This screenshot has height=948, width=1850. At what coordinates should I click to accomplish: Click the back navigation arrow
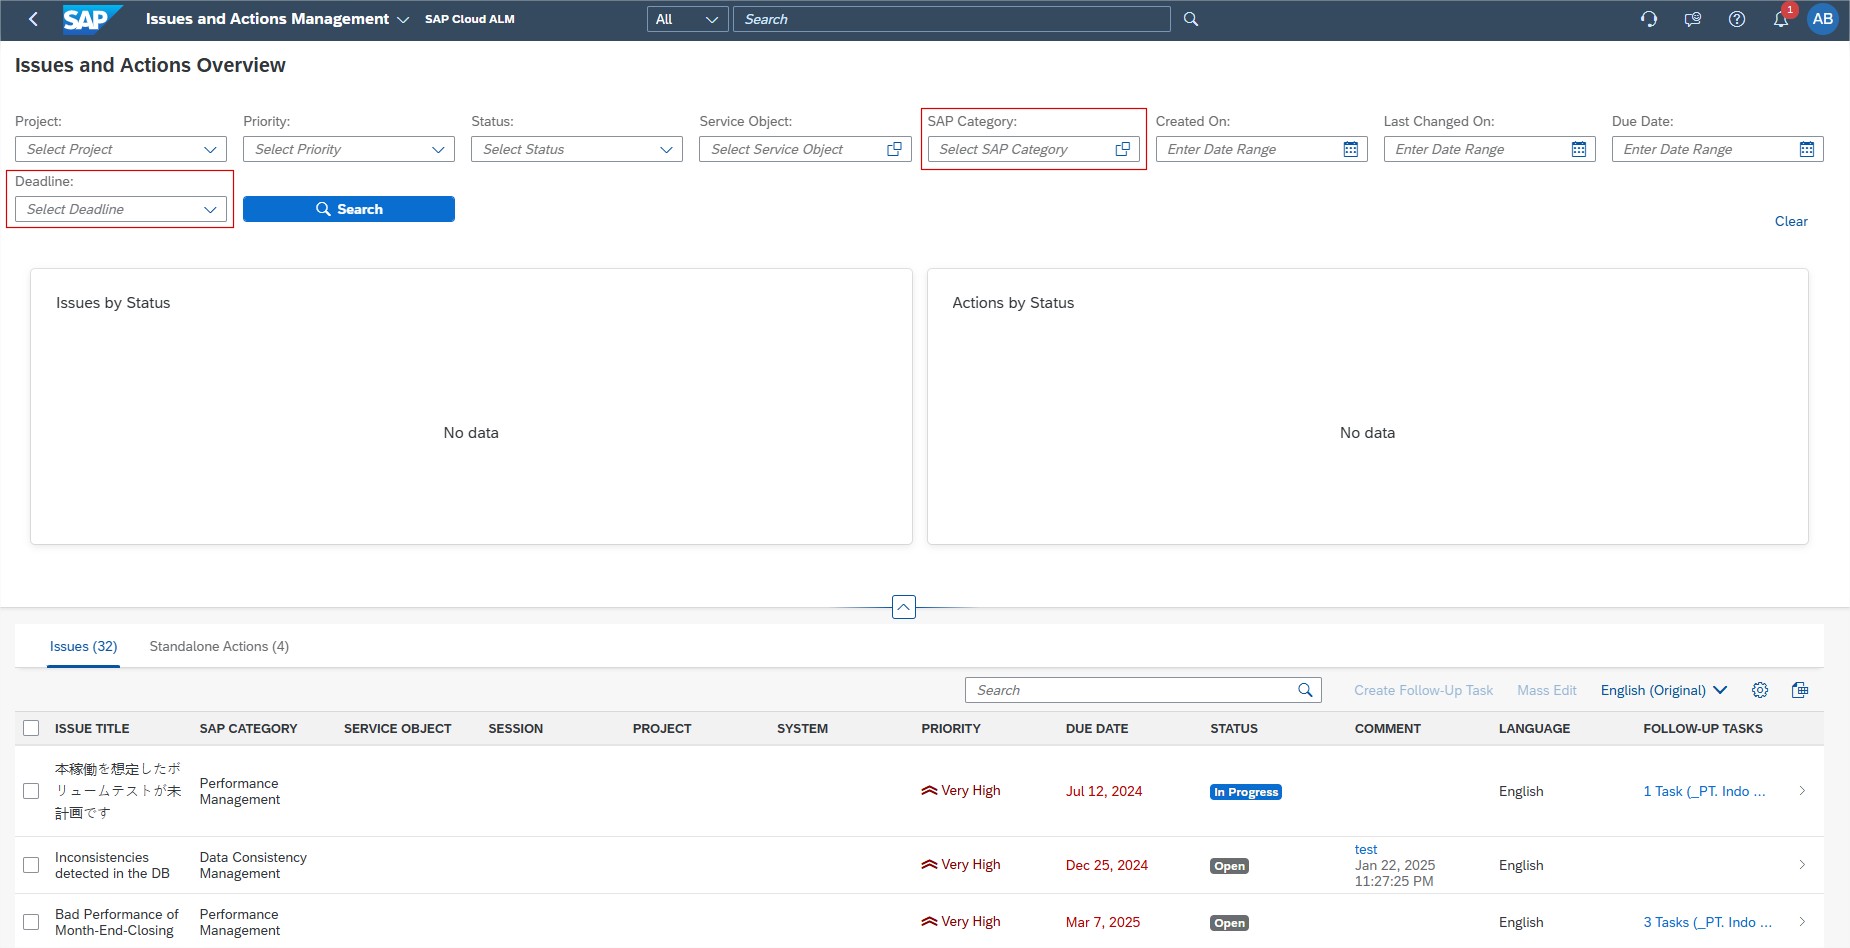pos(33,19)
